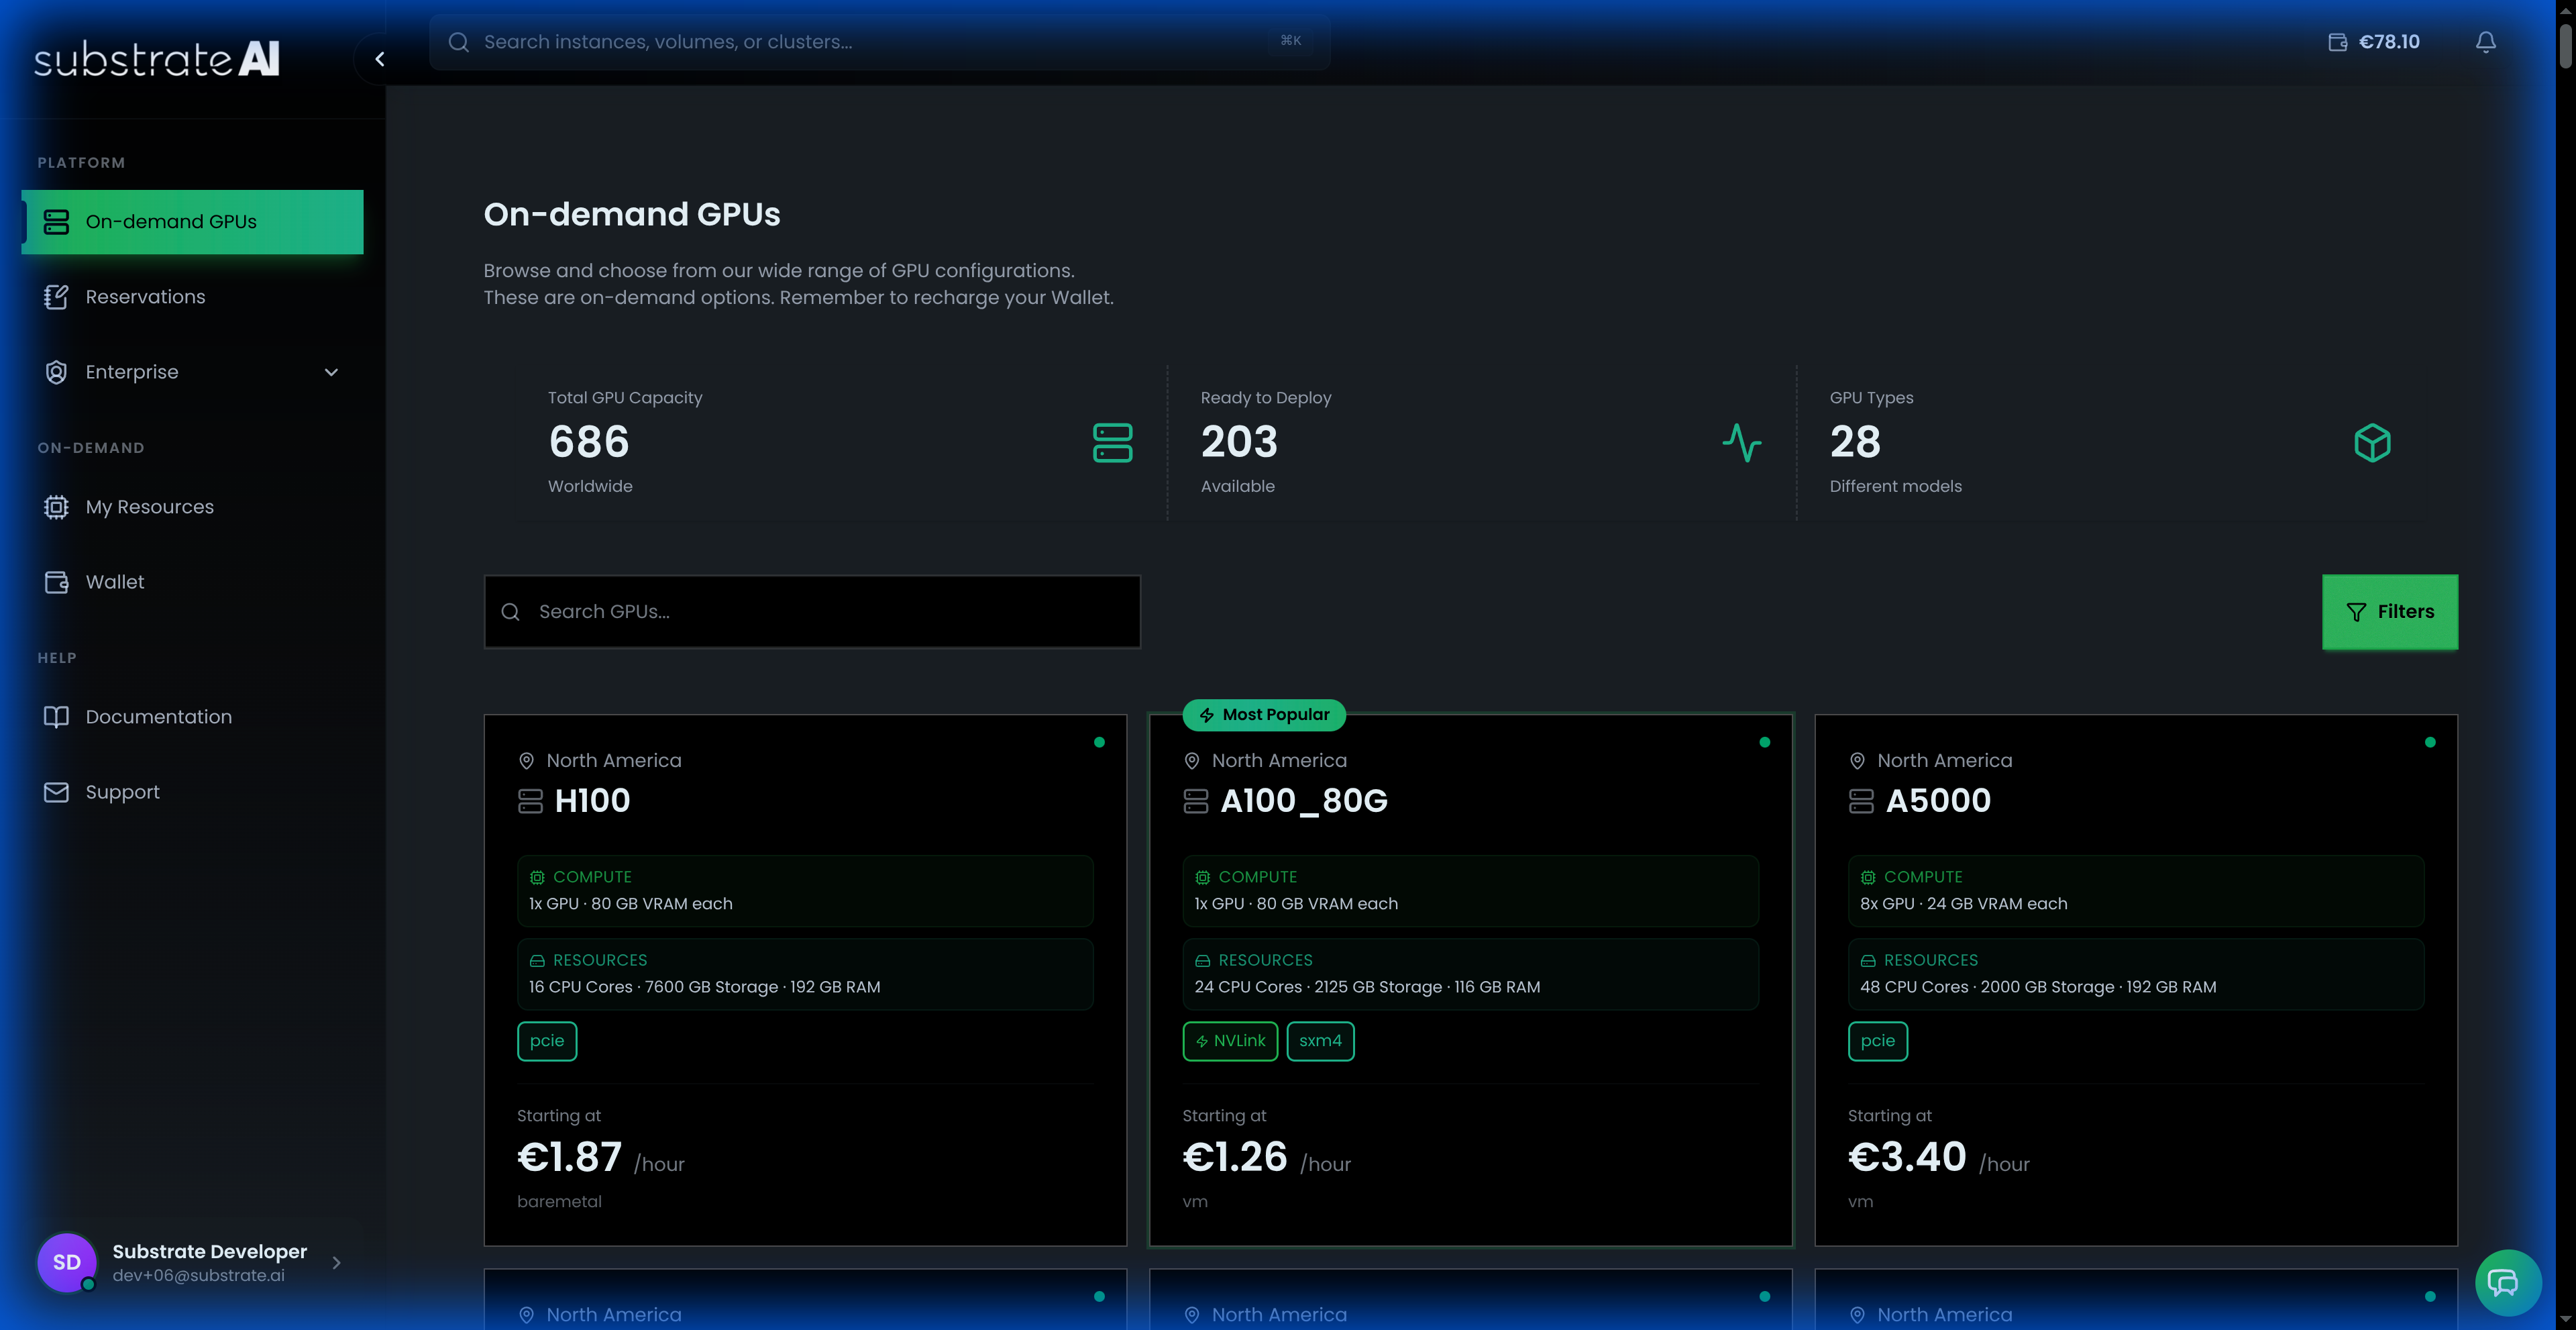Click the notification bell icon
Image resolution: width=2576 pixels, height=1330 pixels.
[x=2486, y=42]
